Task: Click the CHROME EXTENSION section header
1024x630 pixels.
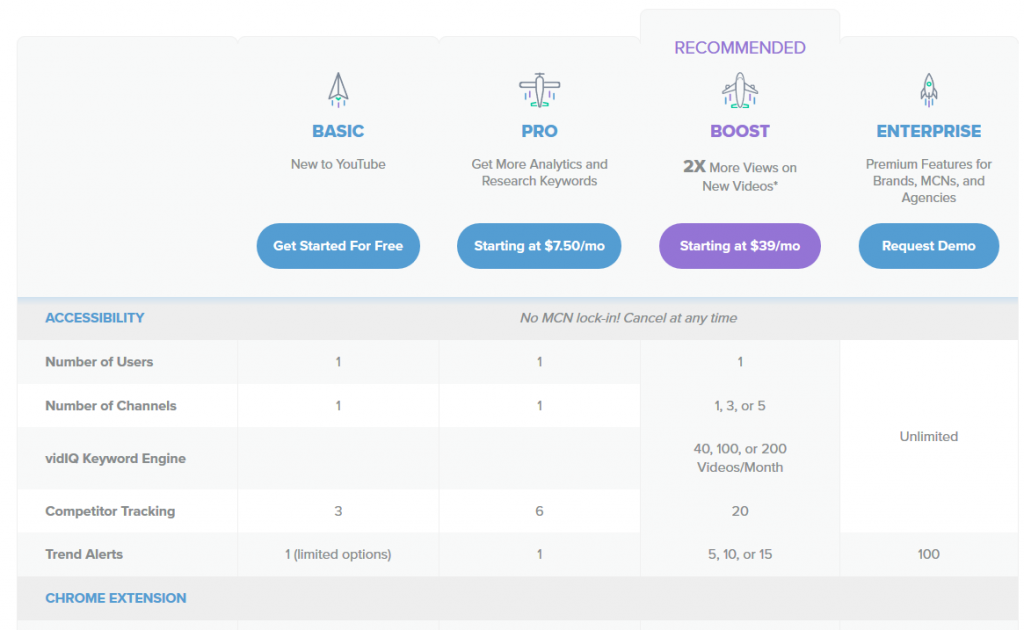Action: pos(116,598)
